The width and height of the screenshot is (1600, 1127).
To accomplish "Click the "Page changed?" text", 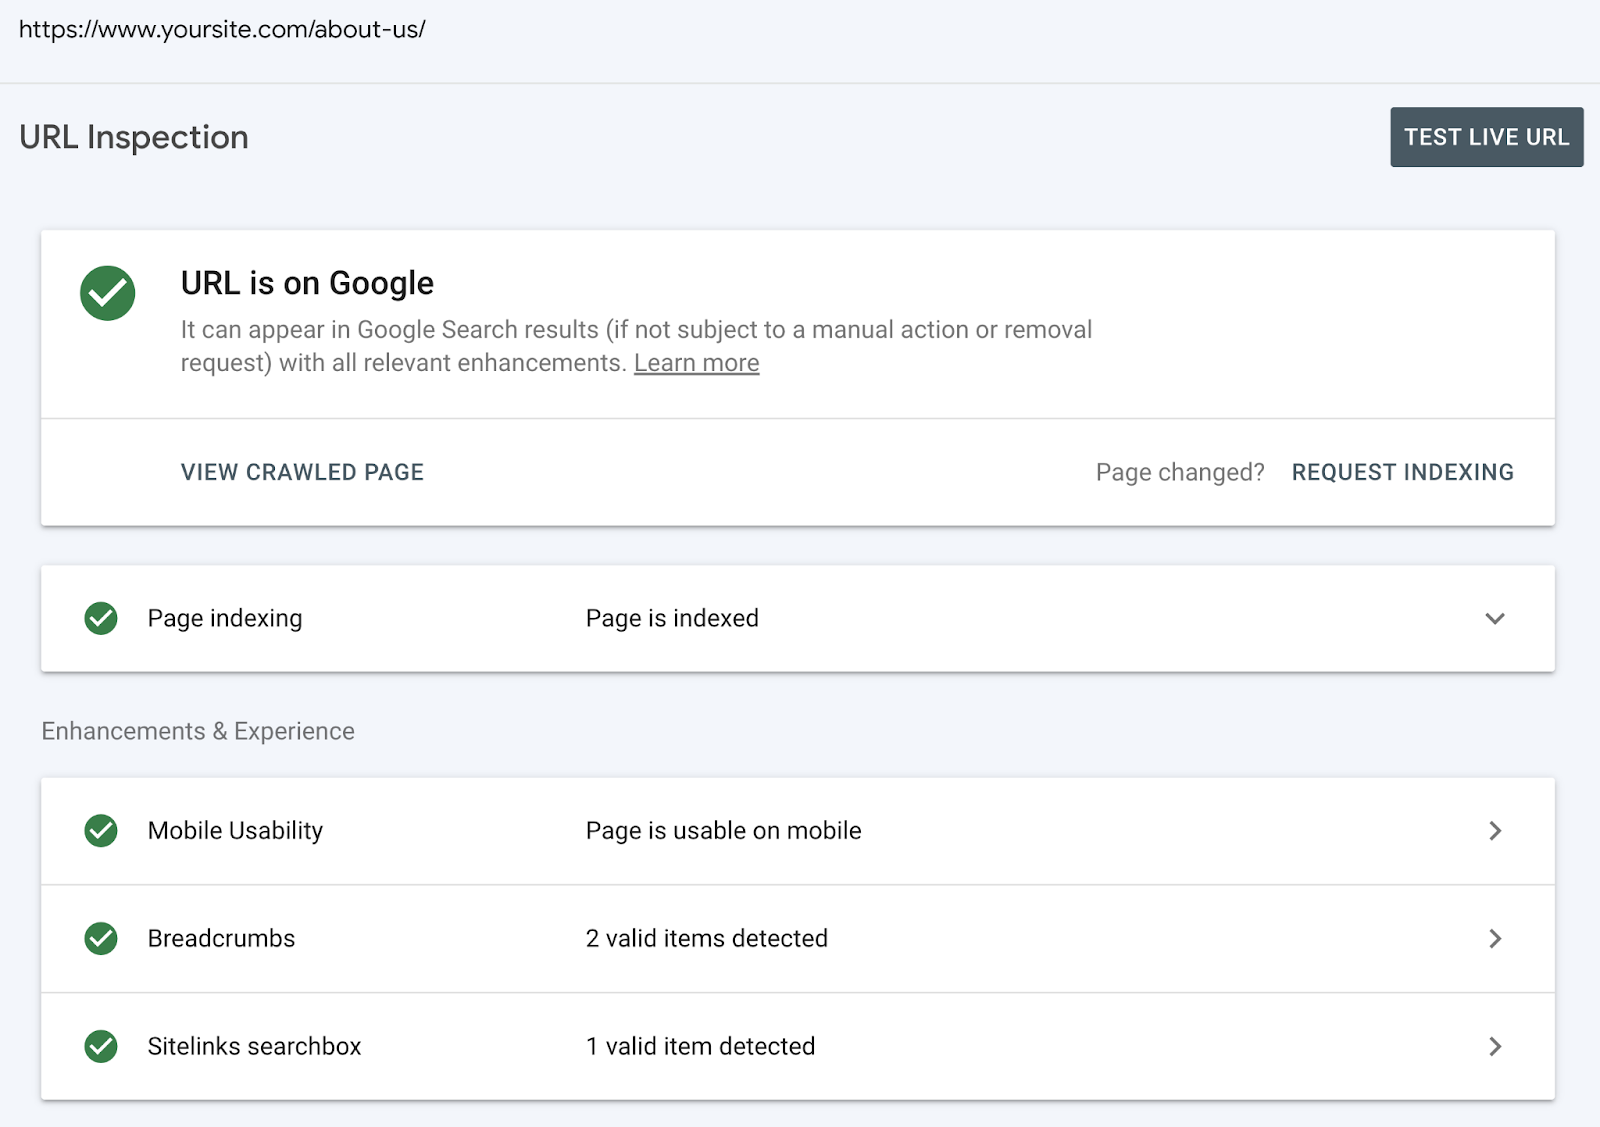I will click(x=1180, y=472).
